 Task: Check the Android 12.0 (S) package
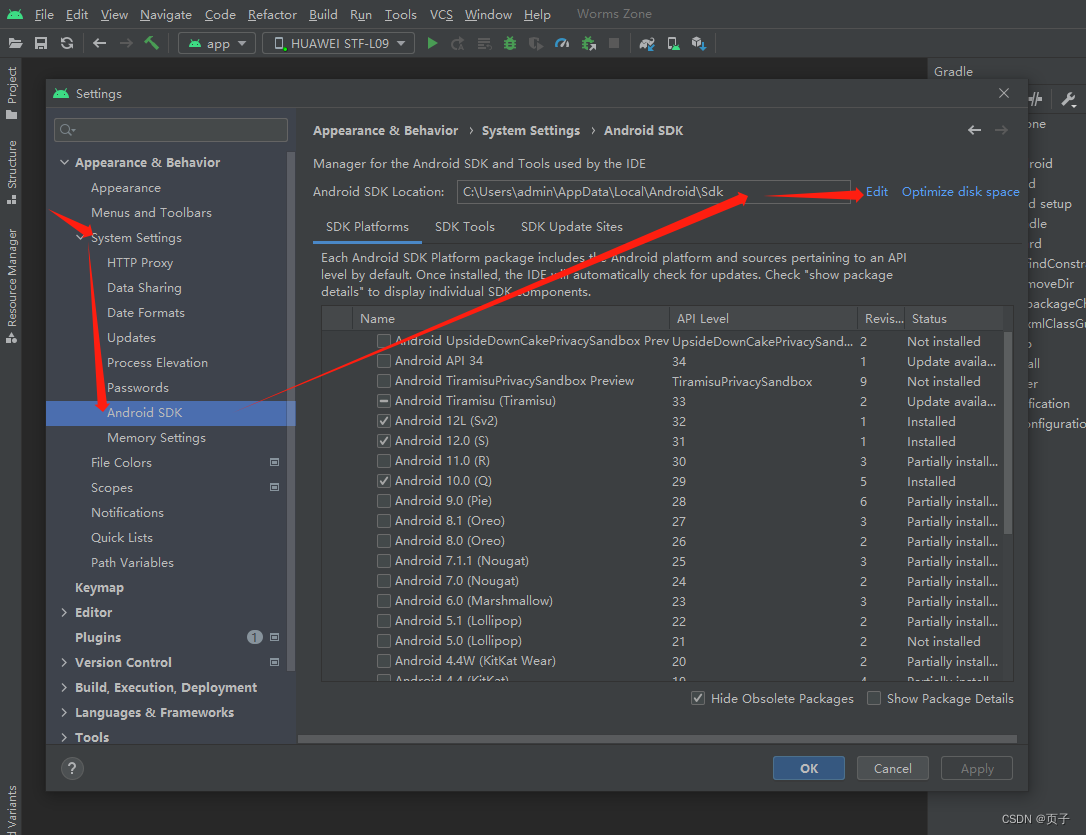click(383, 440)
